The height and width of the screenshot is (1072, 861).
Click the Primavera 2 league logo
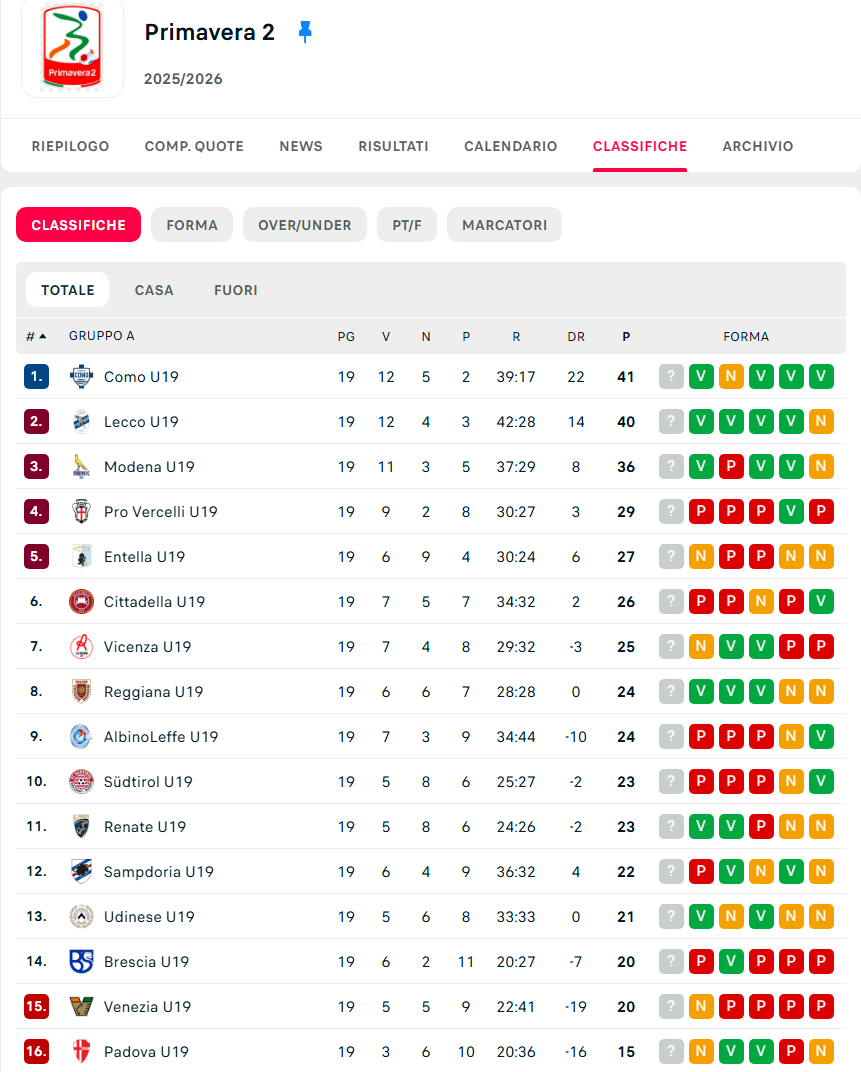point(72,46)
